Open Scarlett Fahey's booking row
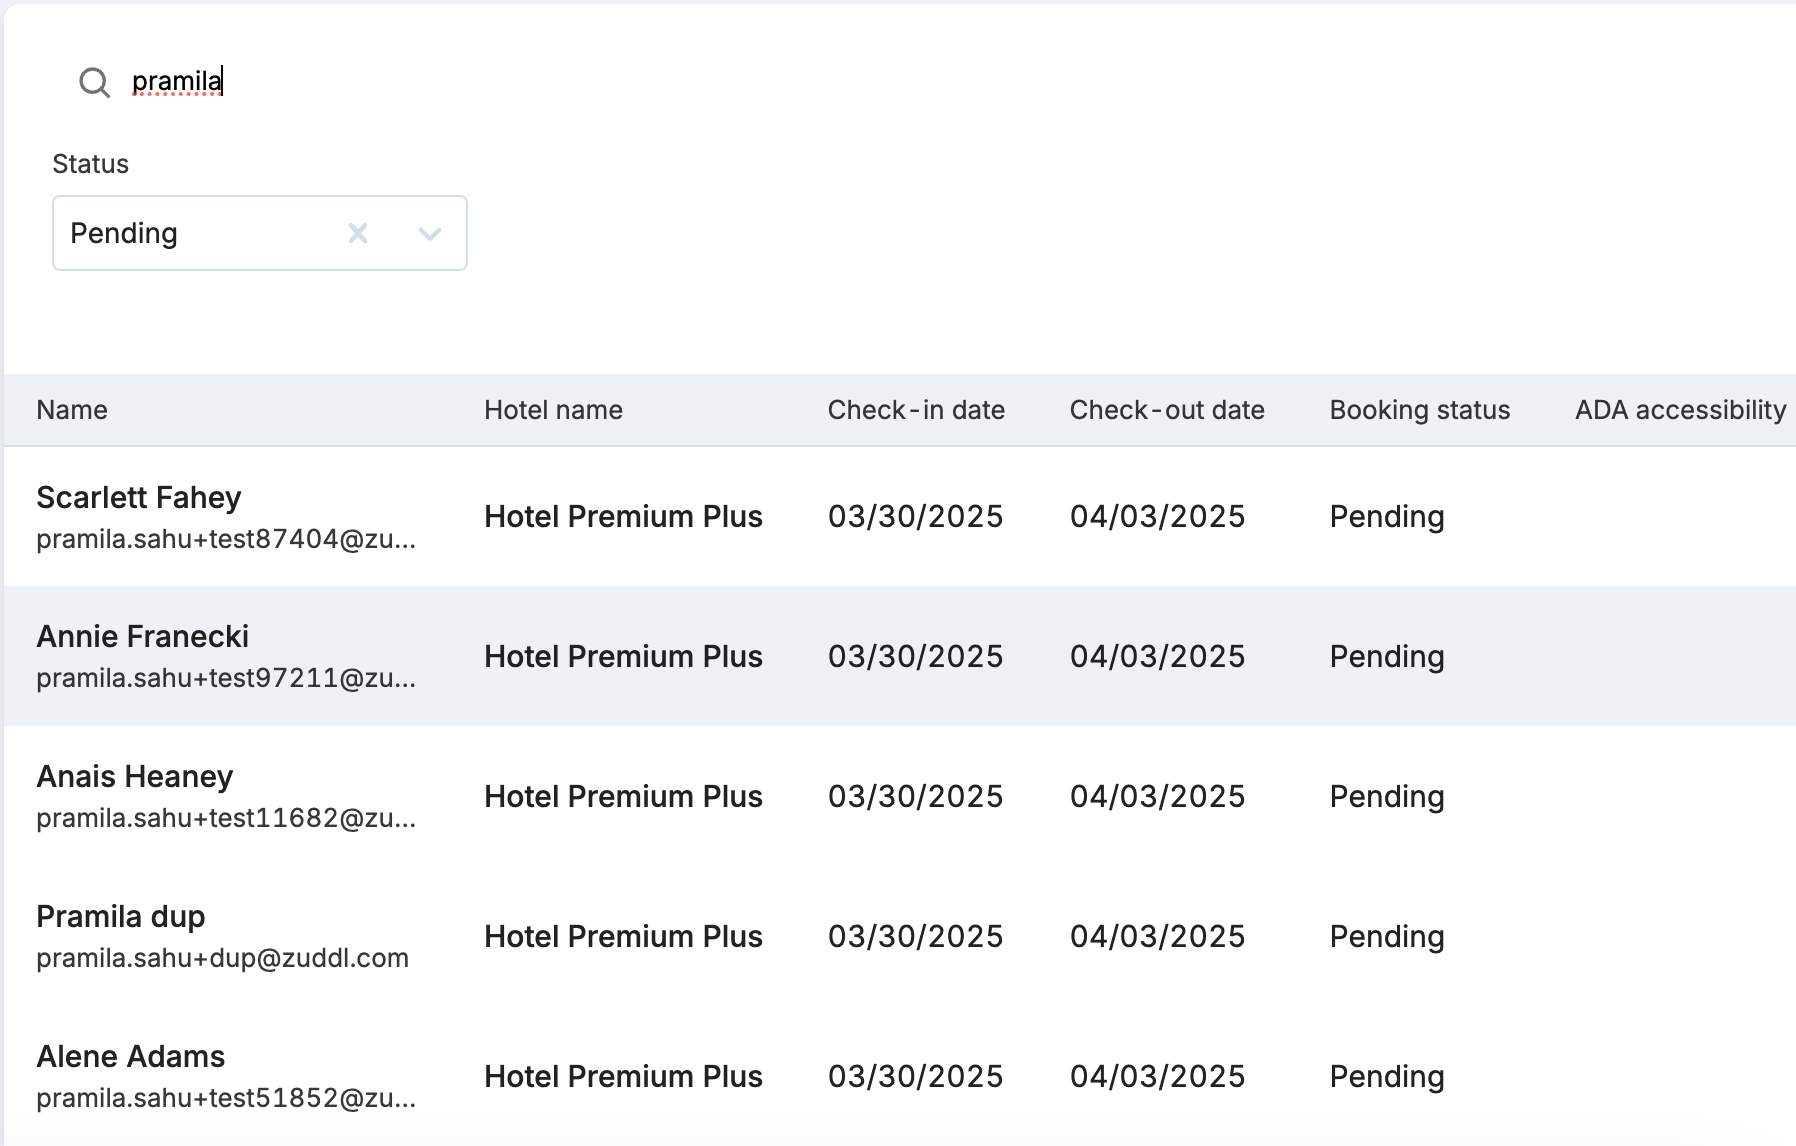This screenshot has width=1796, height=1146. pyautogui.click(x=139, y=498)
